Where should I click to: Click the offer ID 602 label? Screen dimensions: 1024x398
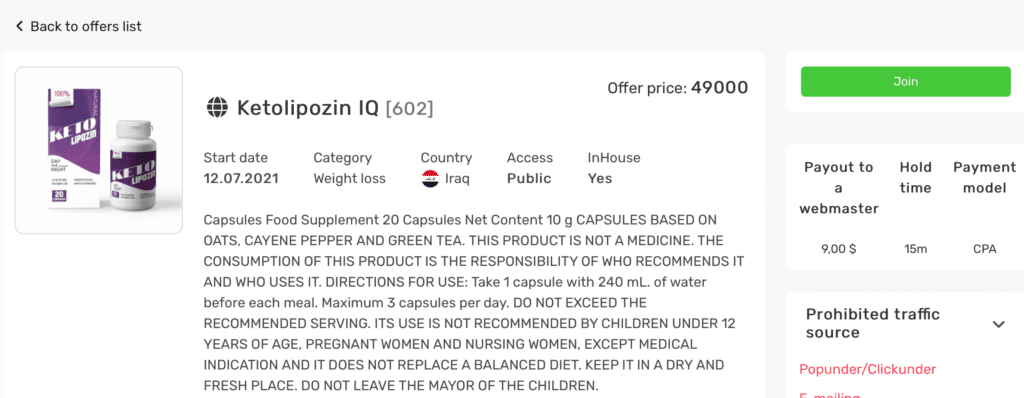pyautogui.click(x=409, y=108)
